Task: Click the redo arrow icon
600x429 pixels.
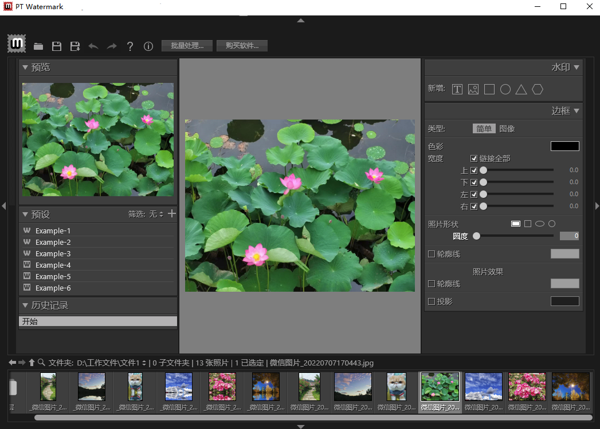Action: tap(112, 46)
